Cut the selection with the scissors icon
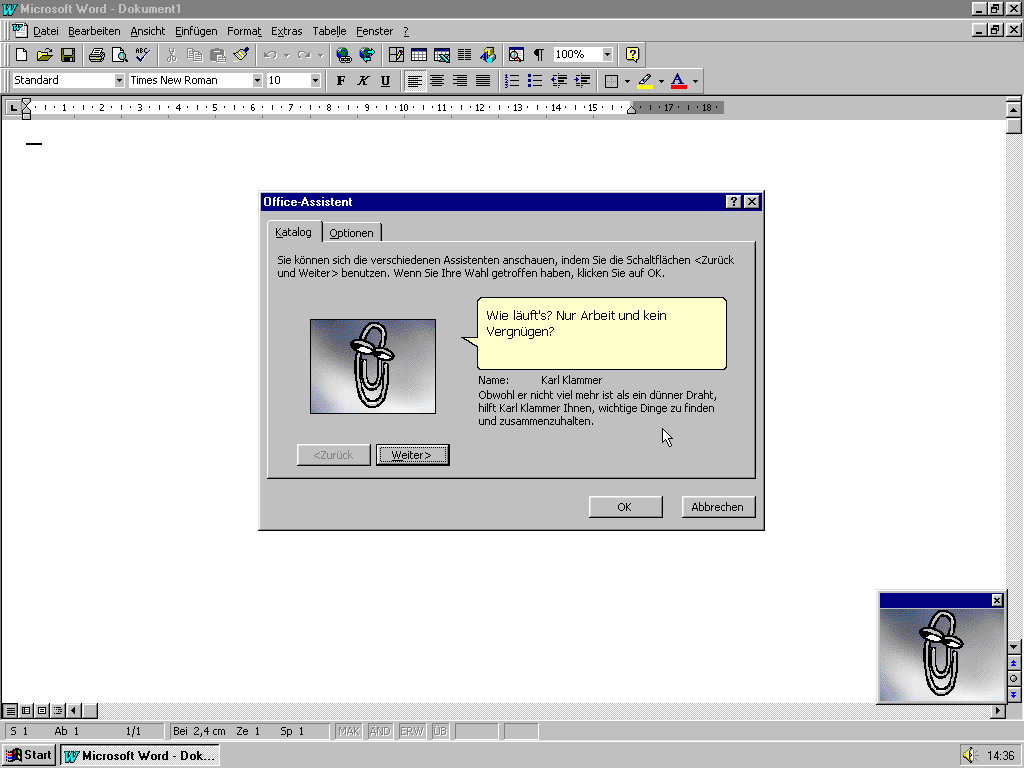The height and width of the screenshot is (768, 1024). (x=172, y=55)
